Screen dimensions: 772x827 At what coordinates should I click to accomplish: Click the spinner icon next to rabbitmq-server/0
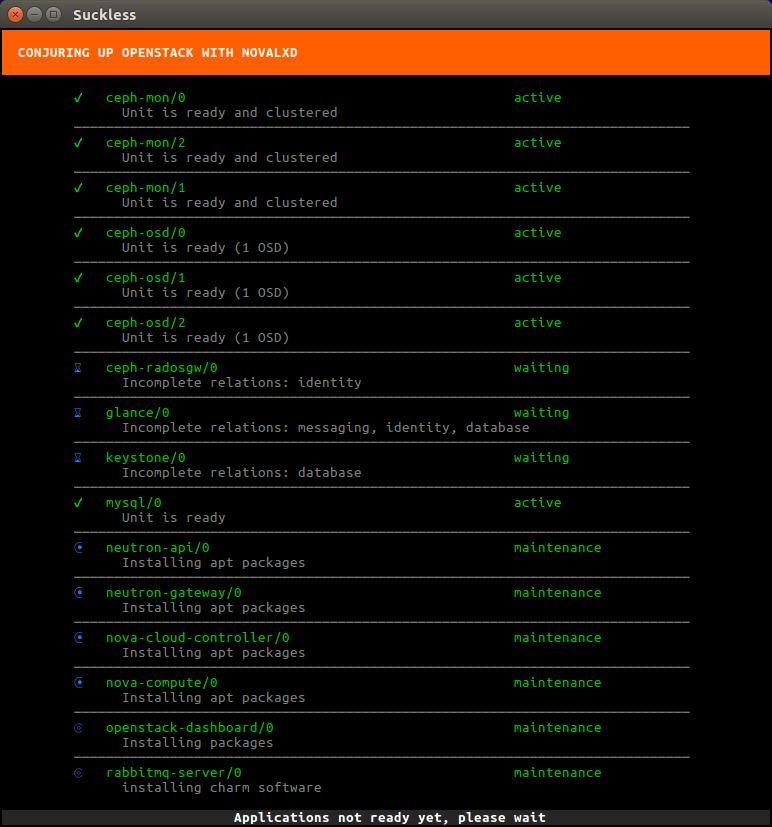tap(78, 773)
